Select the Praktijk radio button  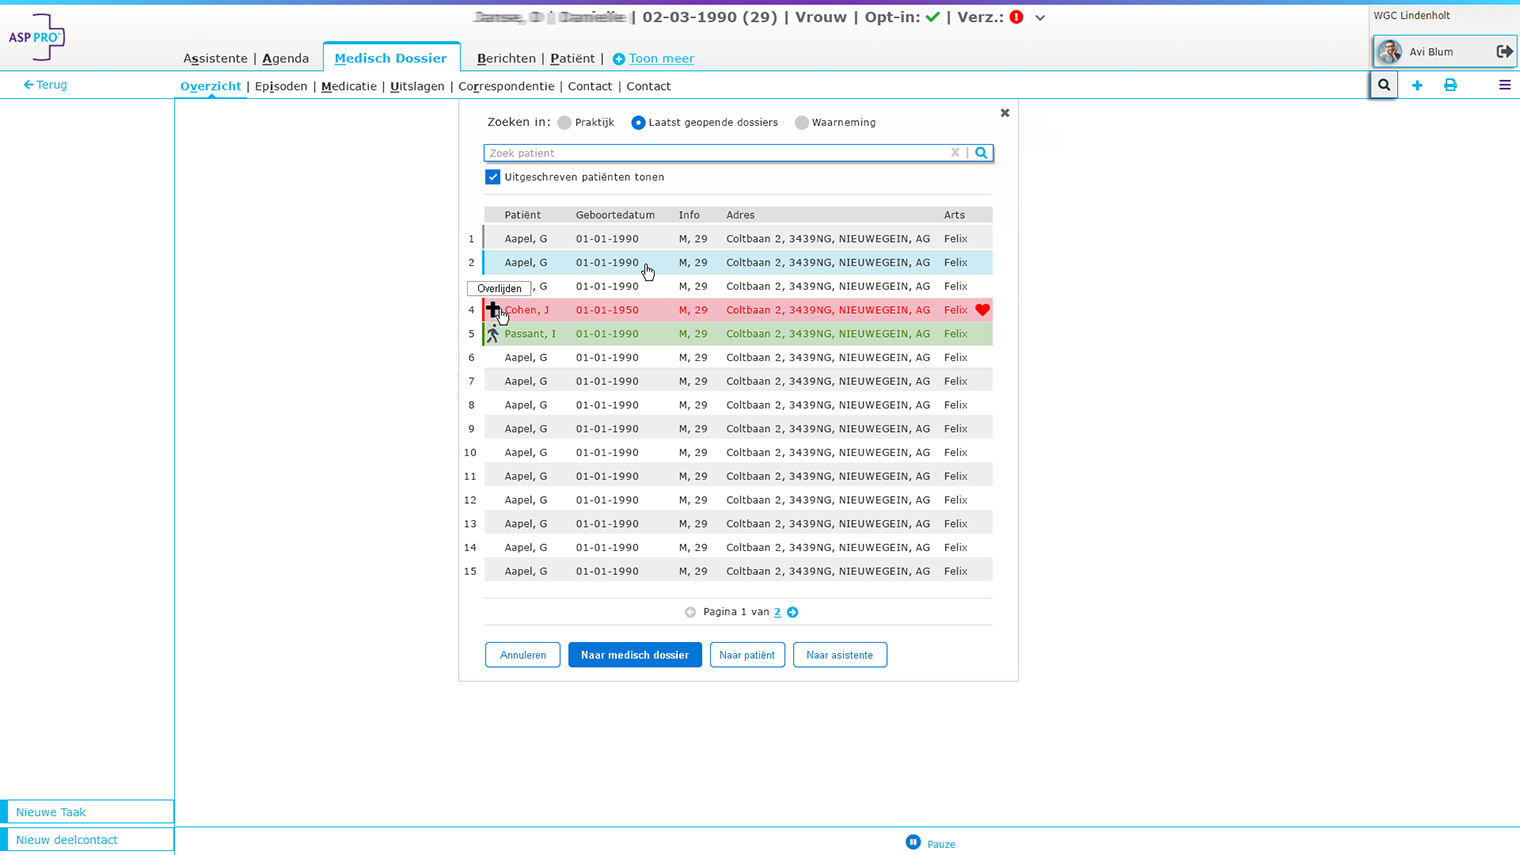[565, 122]
